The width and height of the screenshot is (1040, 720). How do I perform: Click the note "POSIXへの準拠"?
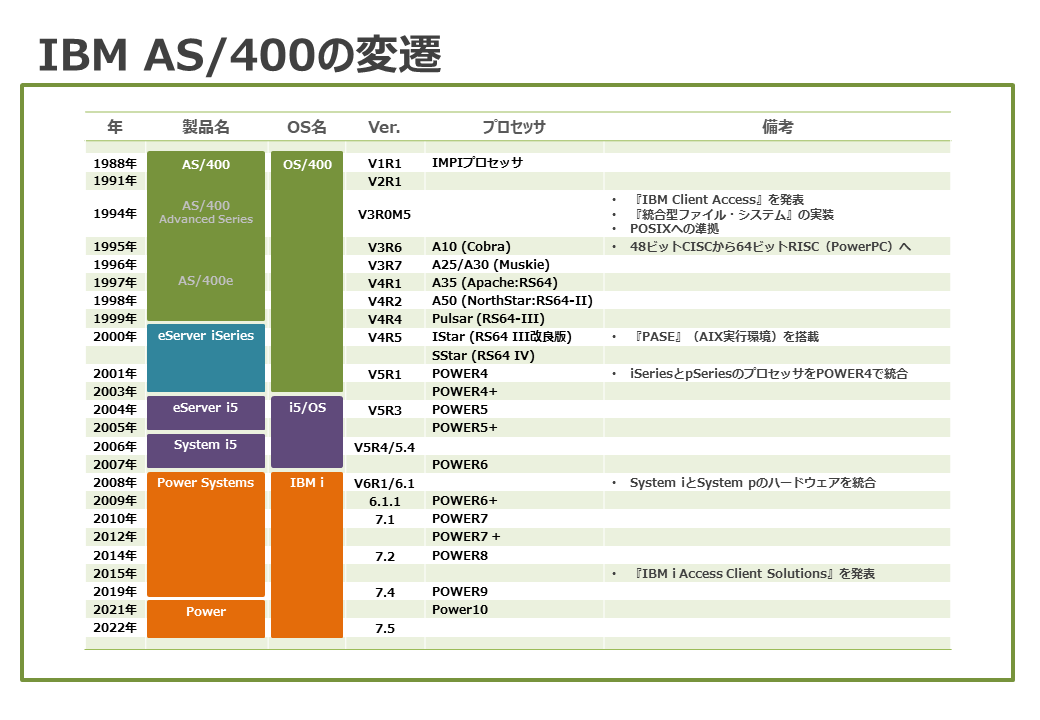pyautogui.click(x=675, y=229)
